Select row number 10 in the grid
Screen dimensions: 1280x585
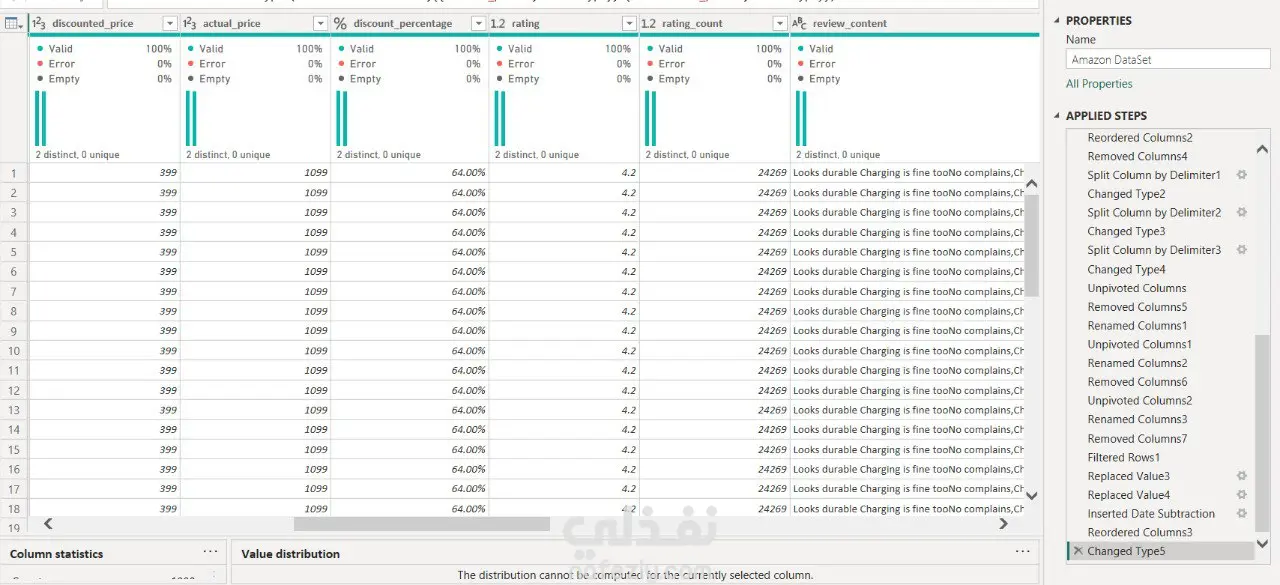click(14, 351)
